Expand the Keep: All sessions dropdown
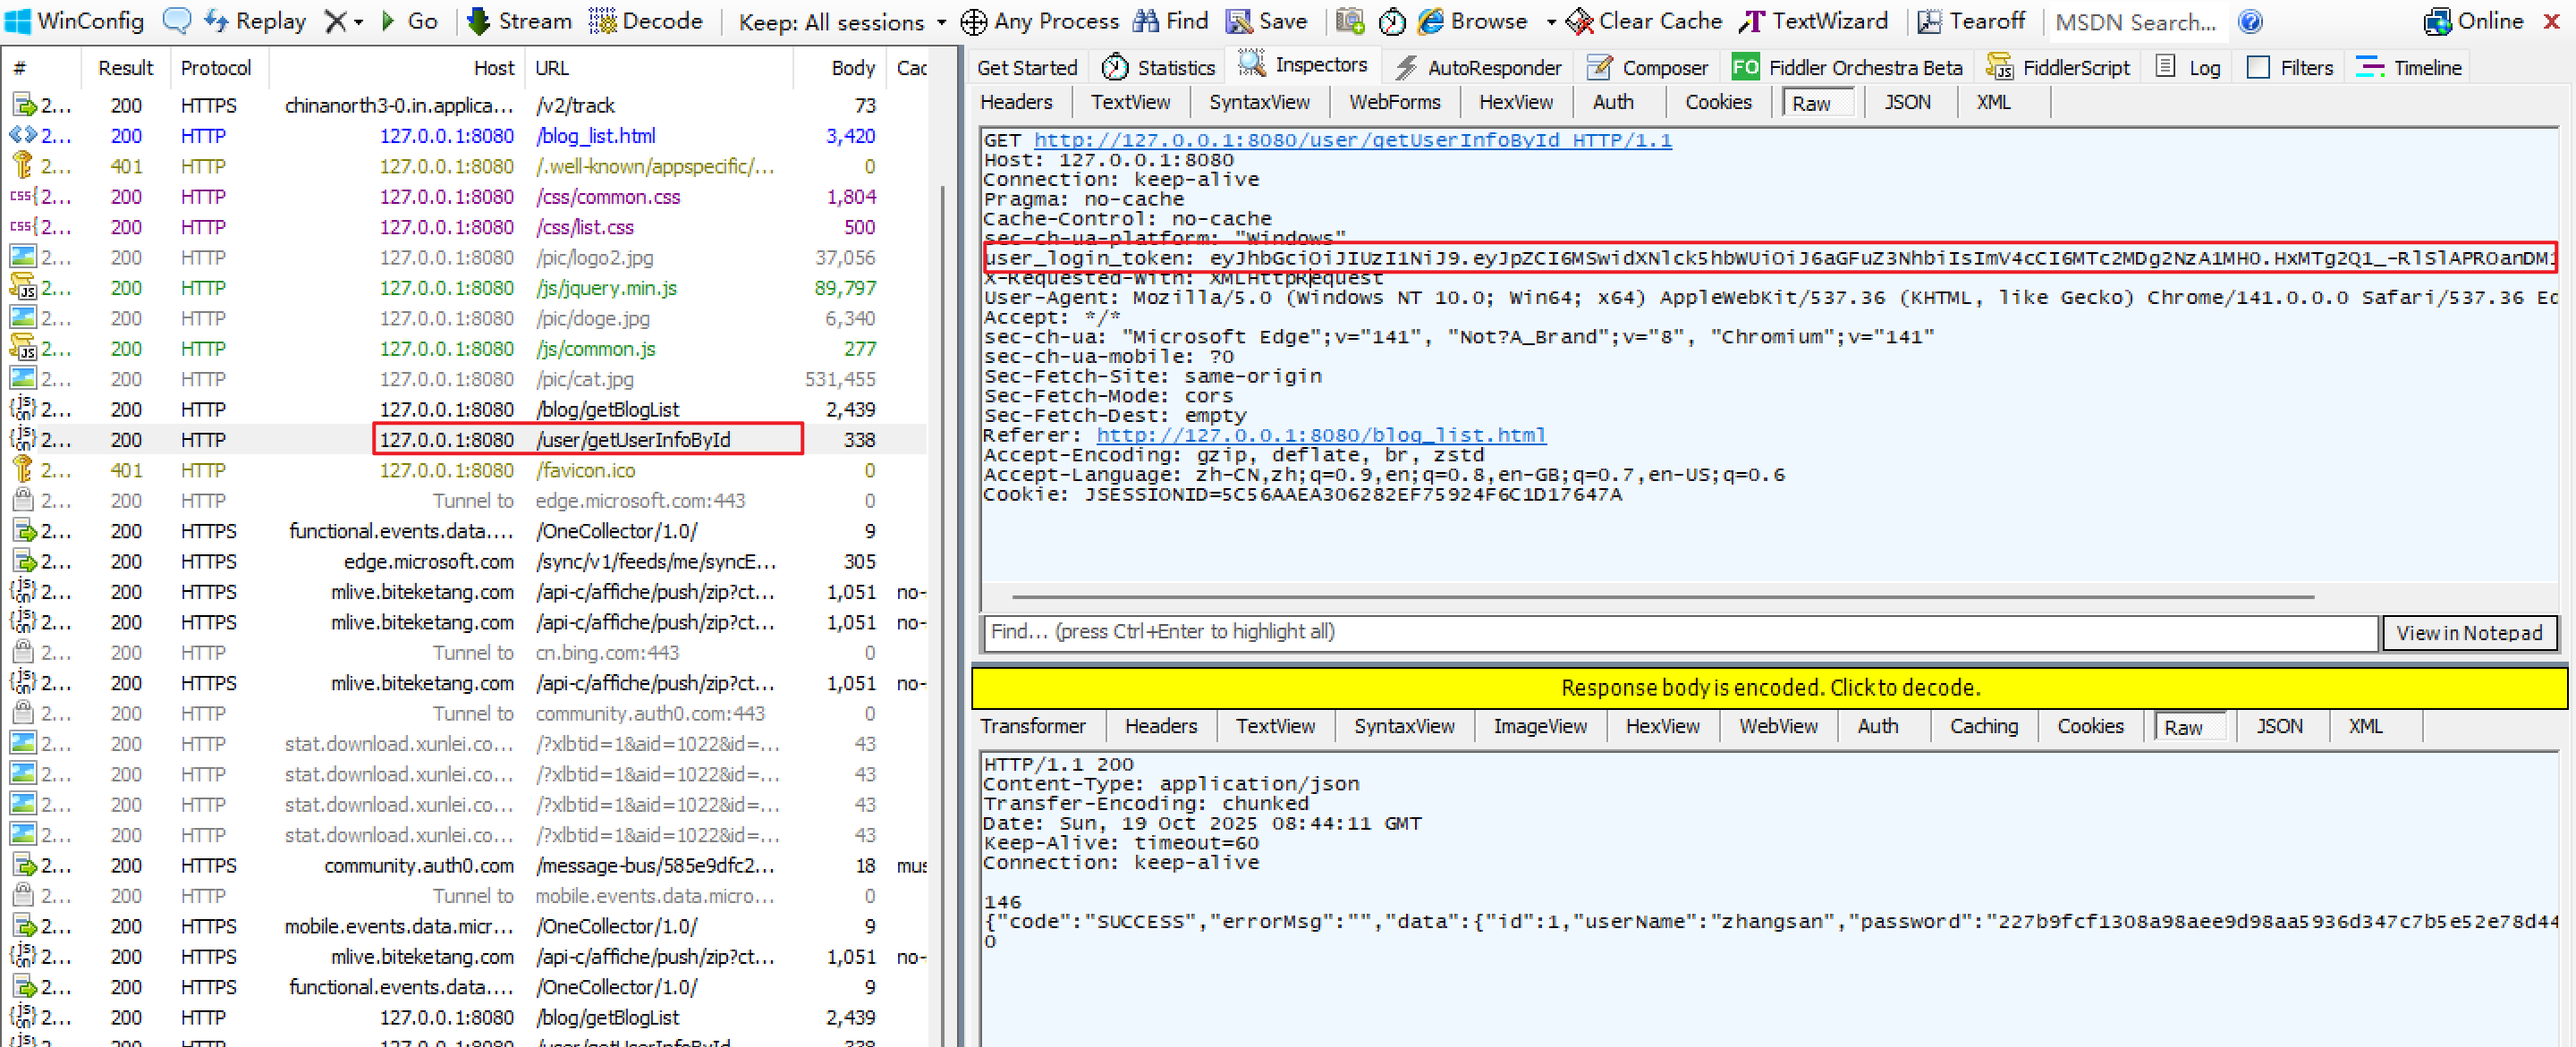This screenshot has width=2576, height=1047. 841,22
